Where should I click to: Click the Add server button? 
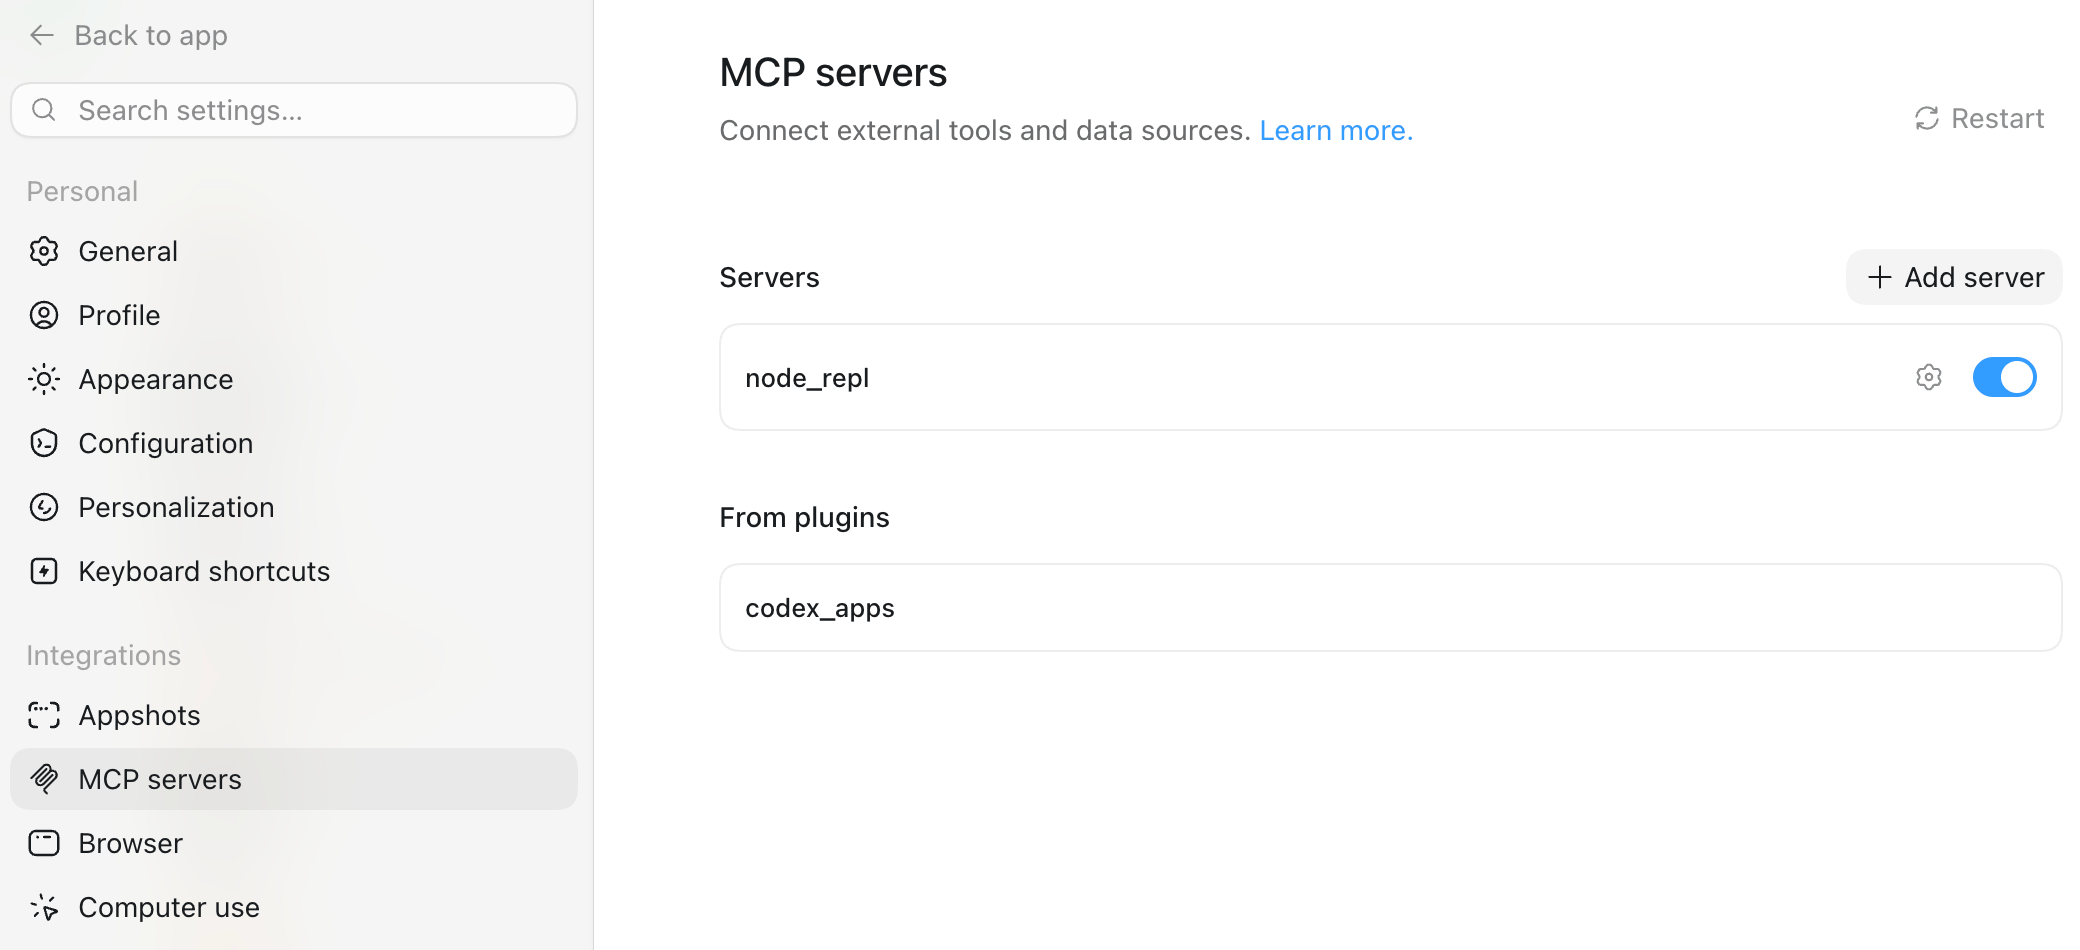click(1954, 277)
